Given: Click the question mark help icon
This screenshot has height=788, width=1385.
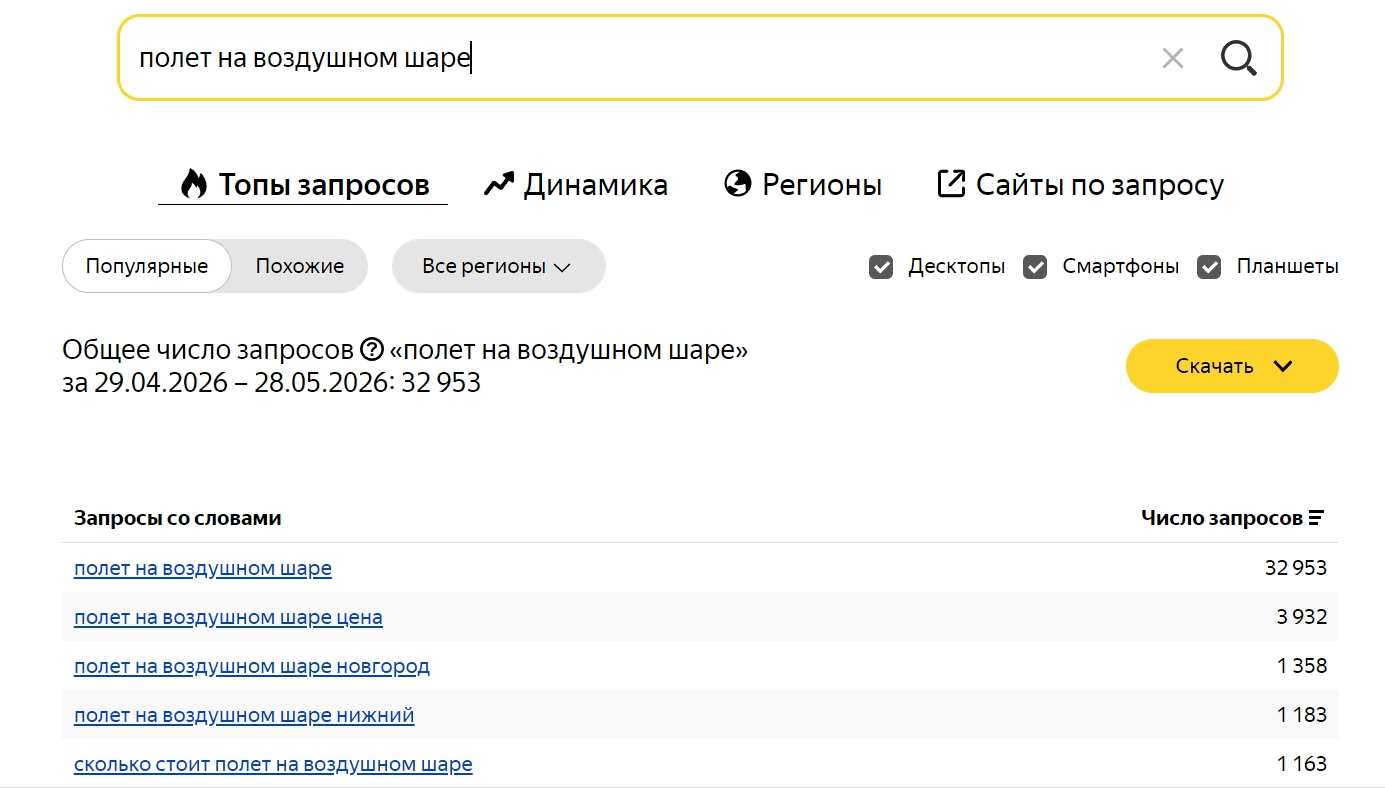Looking at the screenshot, I should (372, 350).
